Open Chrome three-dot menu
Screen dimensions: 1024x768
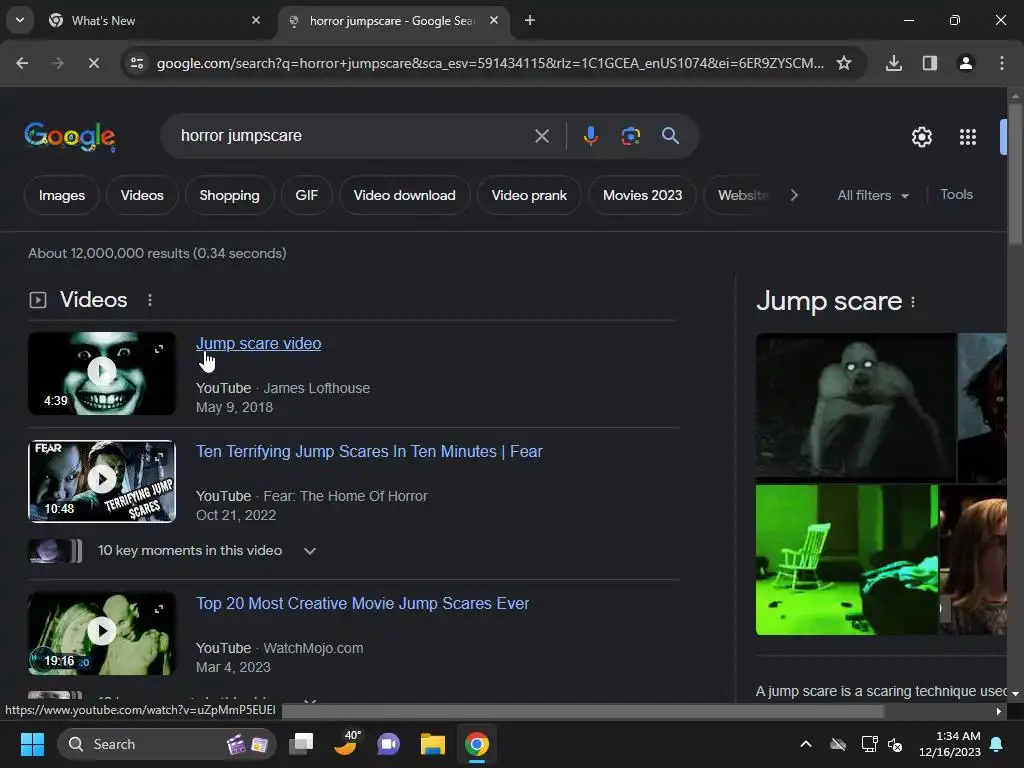click(1002, 63)
